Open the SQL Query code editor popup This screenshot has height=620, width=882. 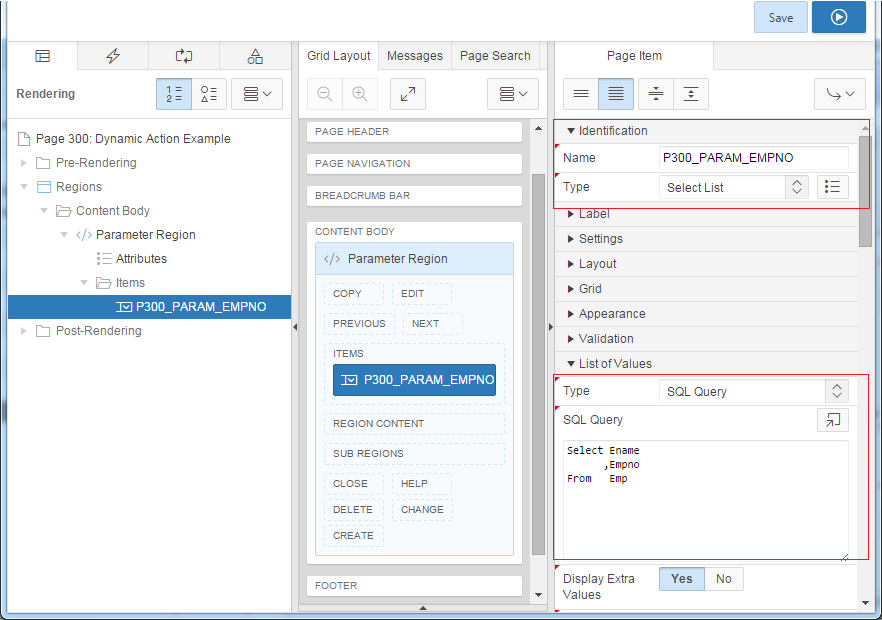tap(832, 420)
